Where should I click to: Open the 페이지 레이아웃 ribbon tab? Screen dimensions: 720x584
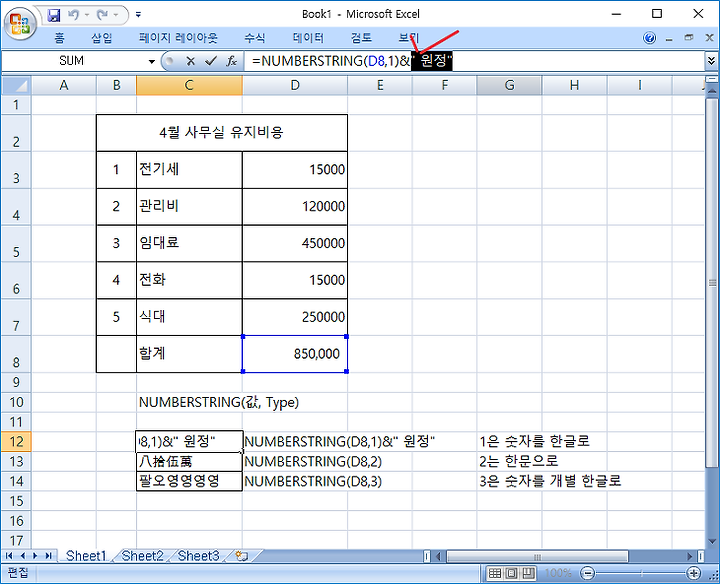(x=178, y=38)
